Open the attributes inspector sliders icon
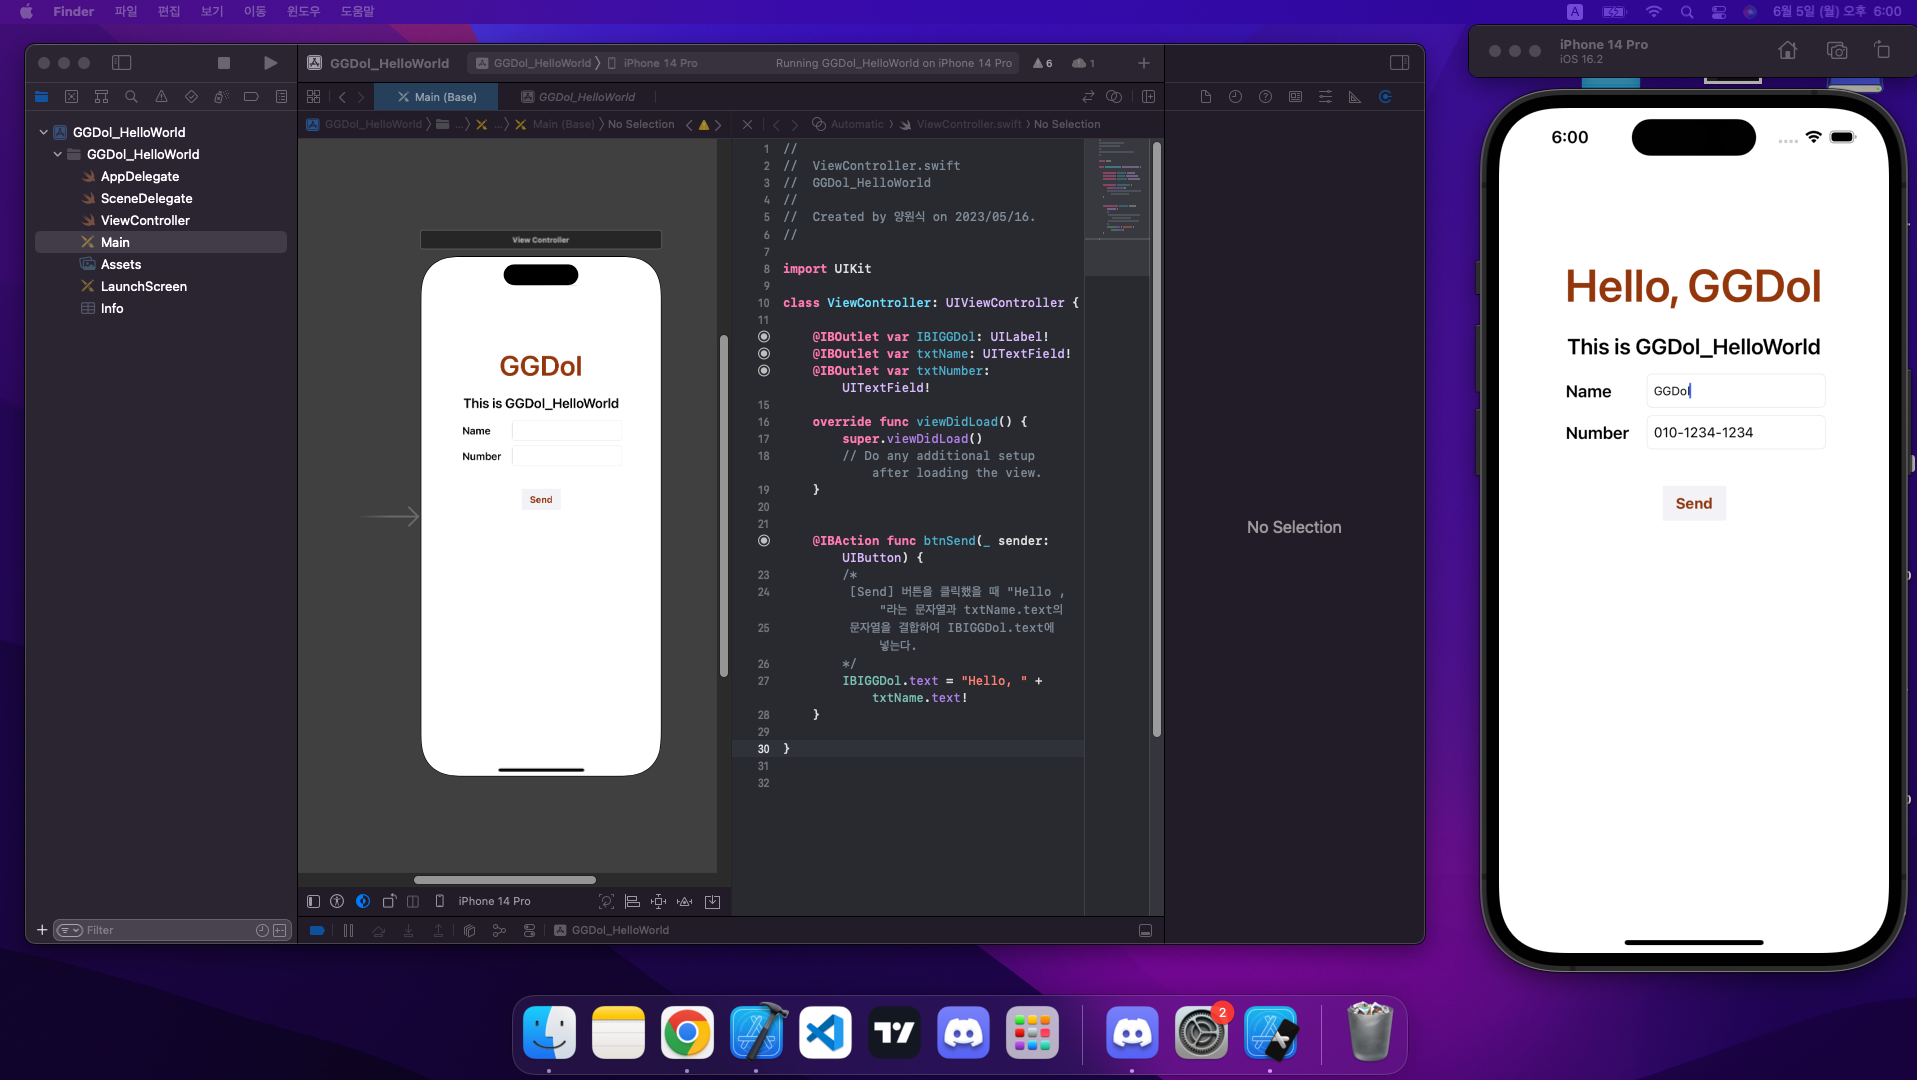1917x1080 pixels. [1326, 97]
